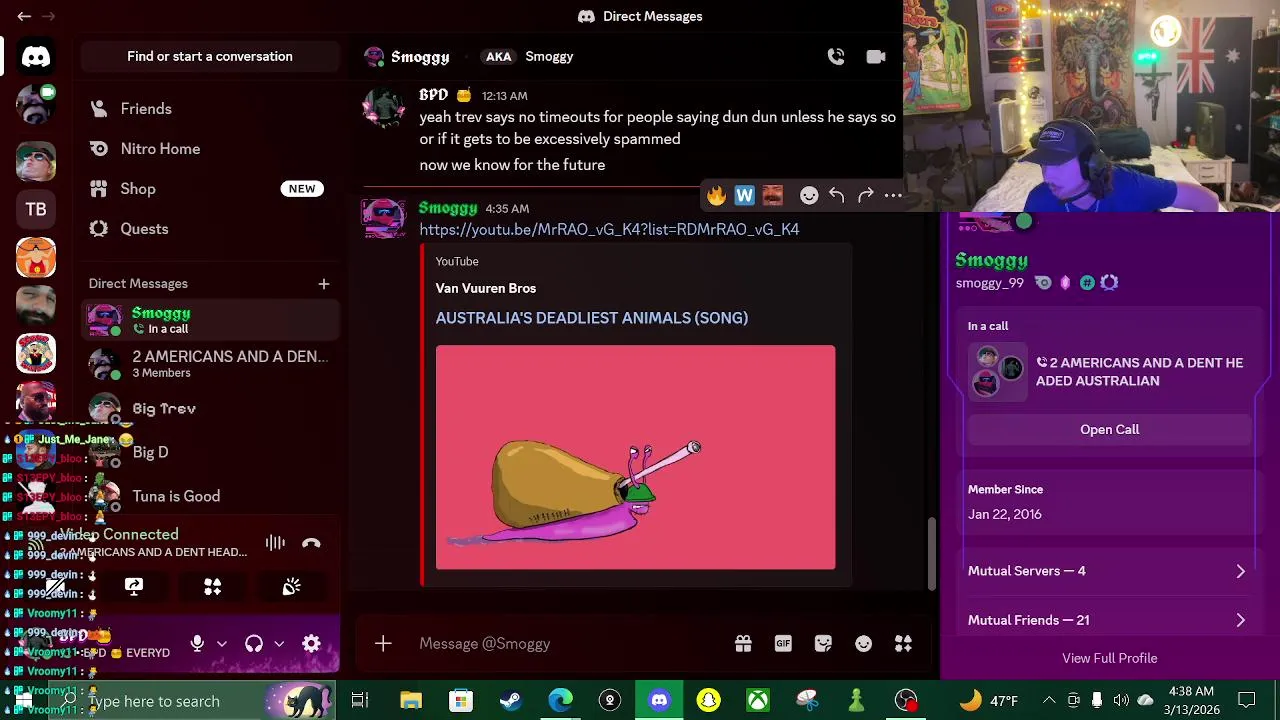Open the Discord Shop

(x=210, y=189)
